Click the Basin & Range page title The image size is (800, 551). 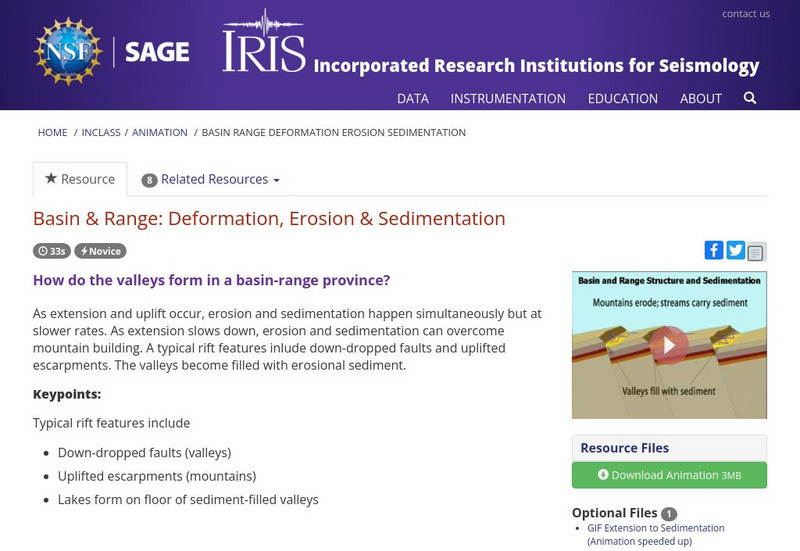(269, 218)
